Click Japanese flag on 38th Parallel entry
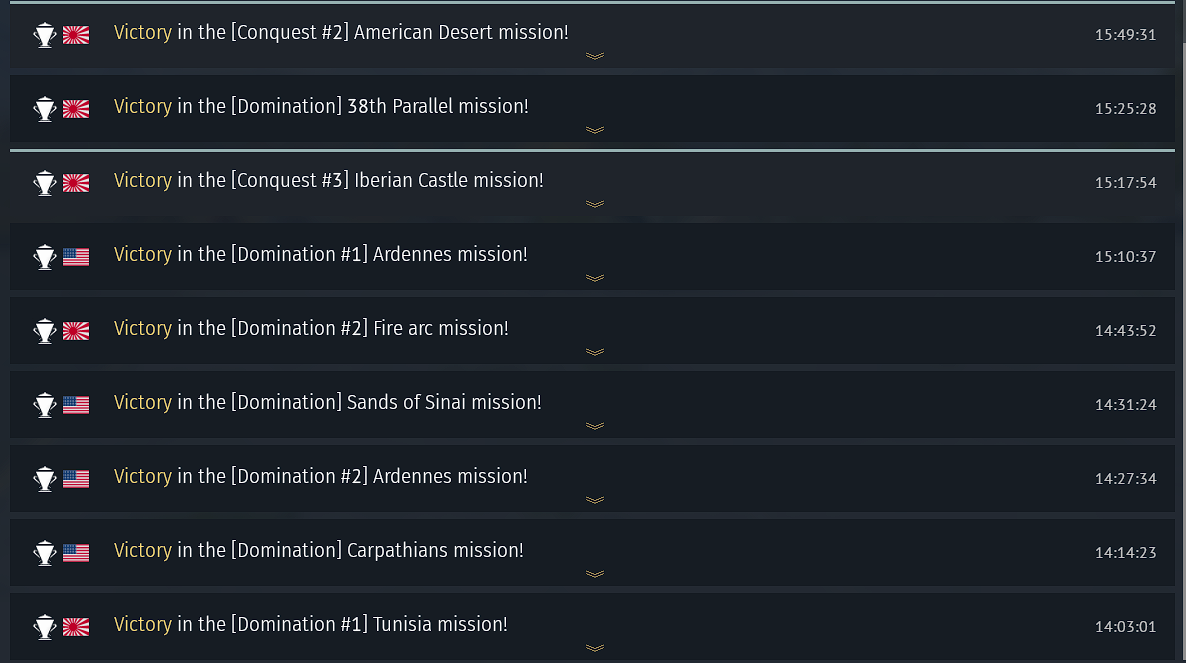 coord(76,109)
